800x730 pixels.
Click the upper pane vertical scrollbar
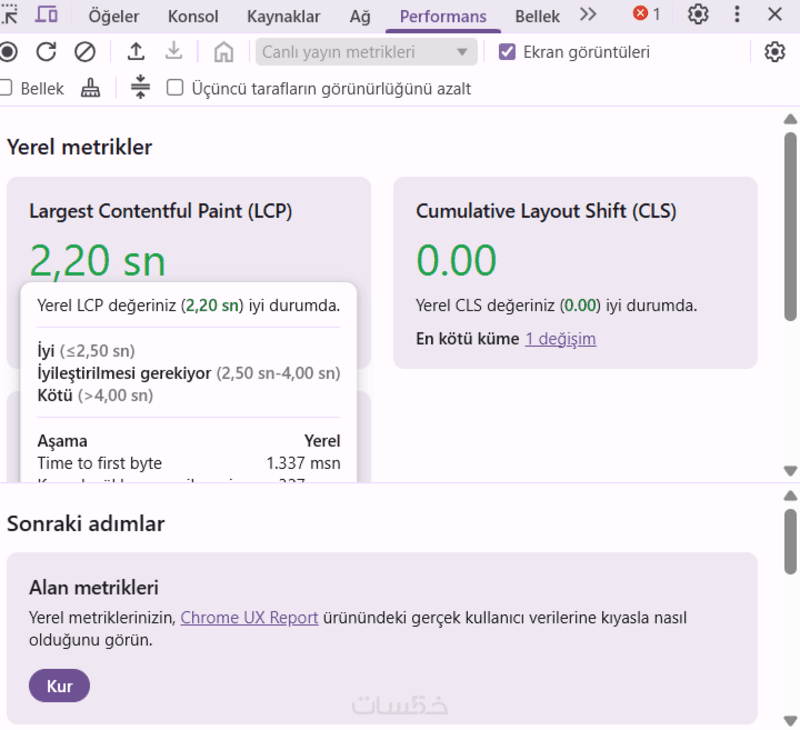coord(790,227)
